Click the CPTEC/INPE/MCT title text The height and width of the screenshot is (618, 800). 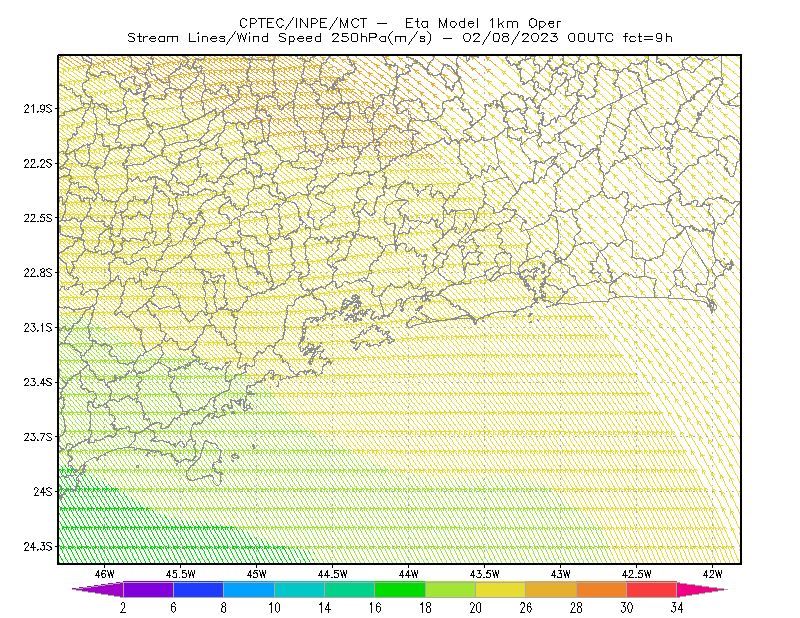(303, 23)
